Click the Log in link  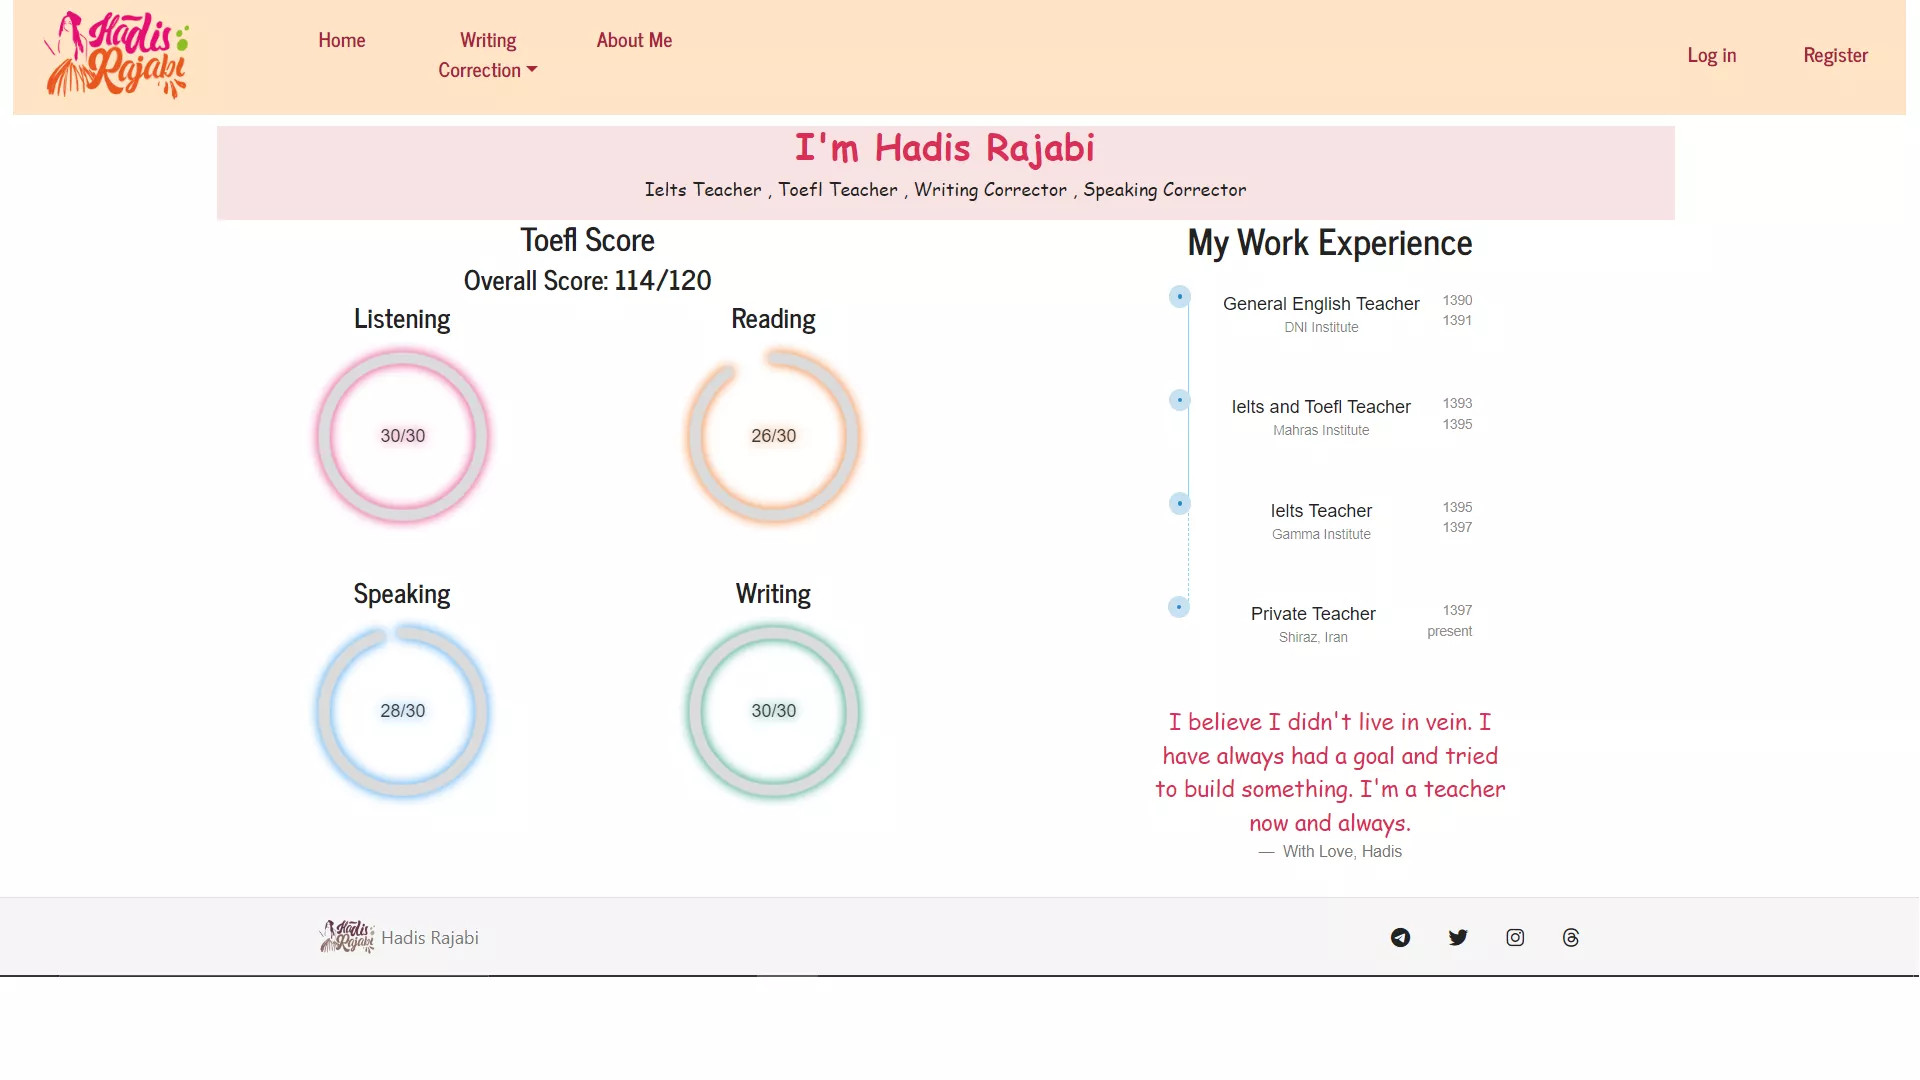1711,55
